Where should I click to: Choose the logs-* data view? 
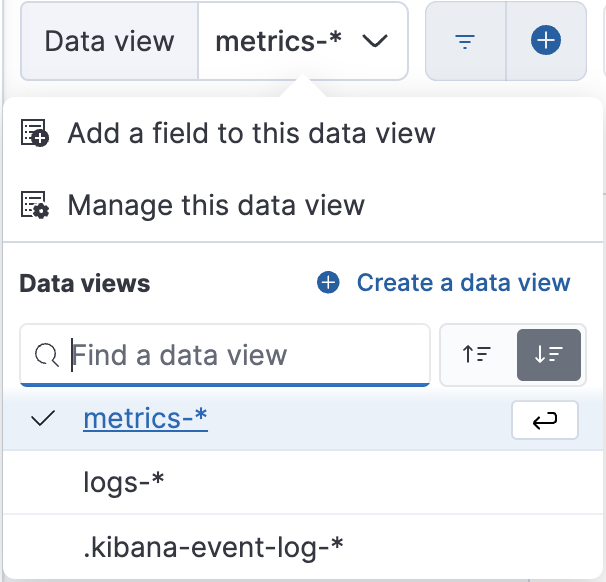tap(303, 482)
